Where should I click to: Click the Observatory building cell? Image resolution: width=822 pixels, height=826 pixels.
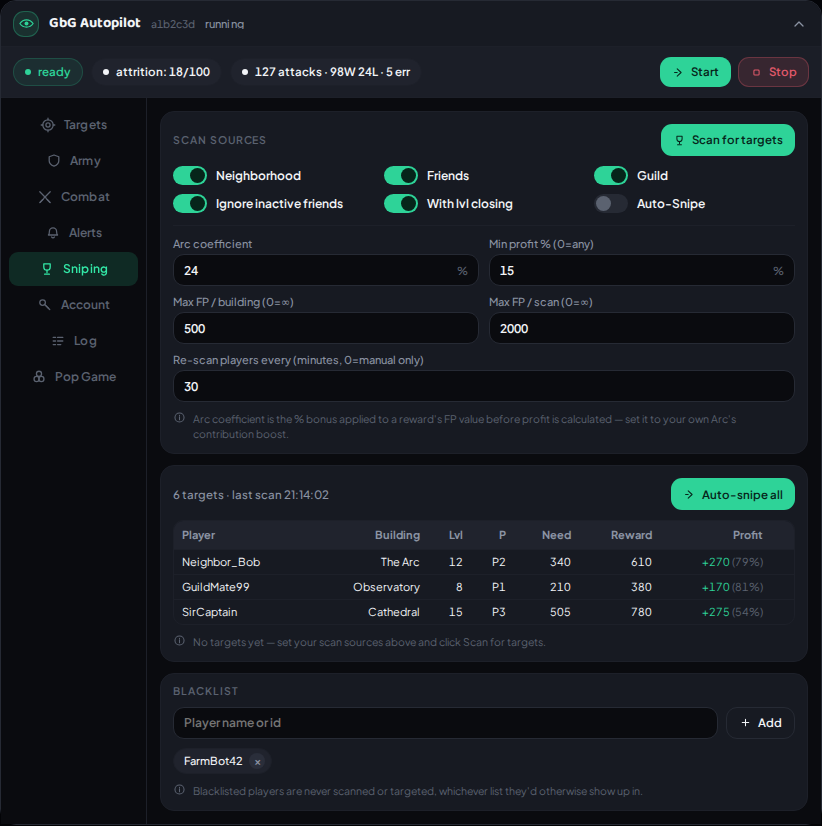[386, 587]
